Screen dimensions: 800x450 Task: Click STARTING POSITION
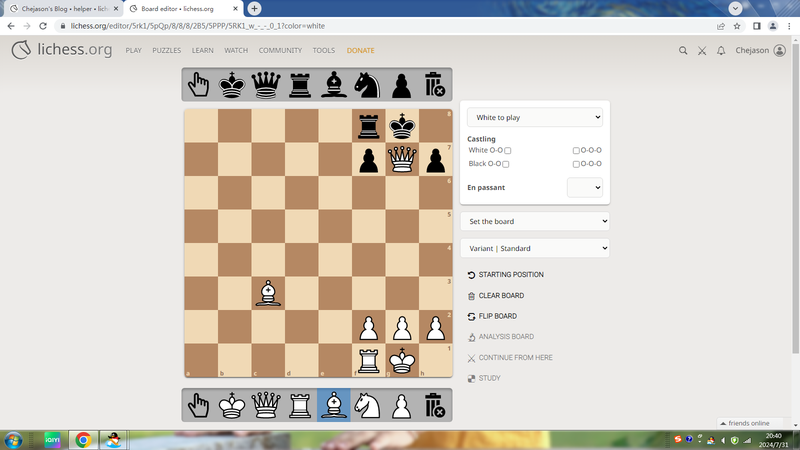click(x=510, y=274)
